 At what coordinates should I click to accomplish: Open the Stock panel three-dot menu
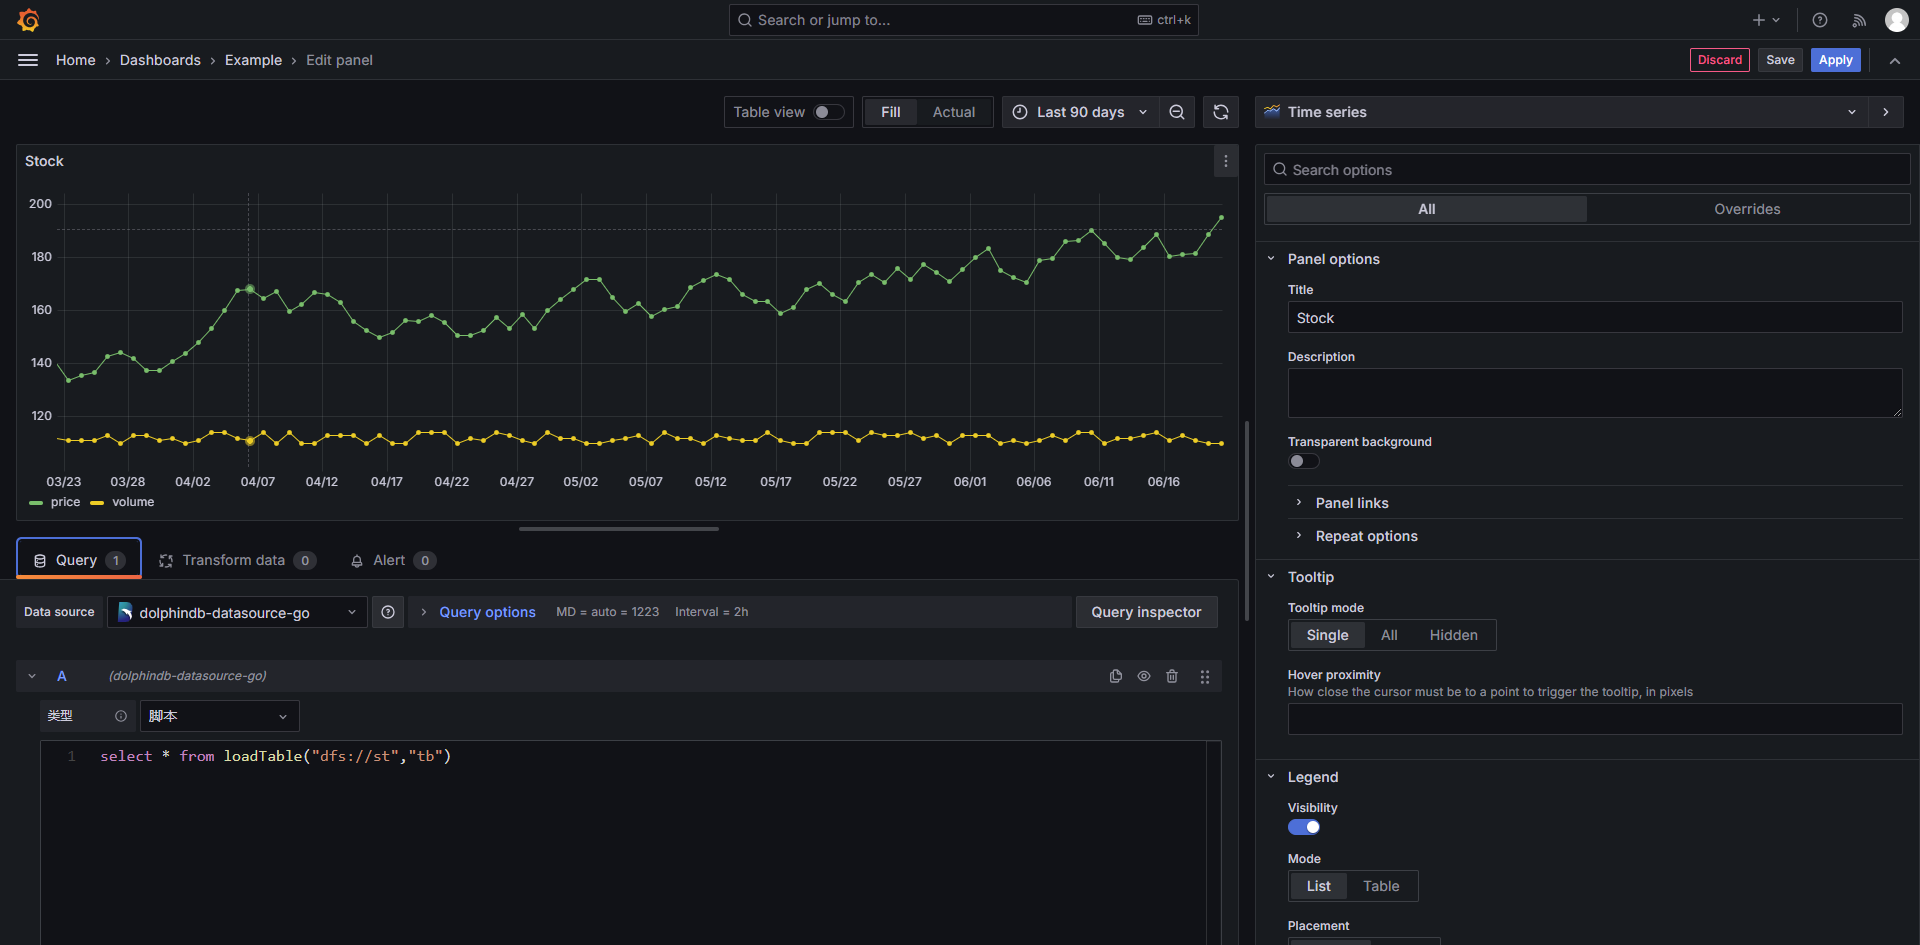(x=1225, y=161)
